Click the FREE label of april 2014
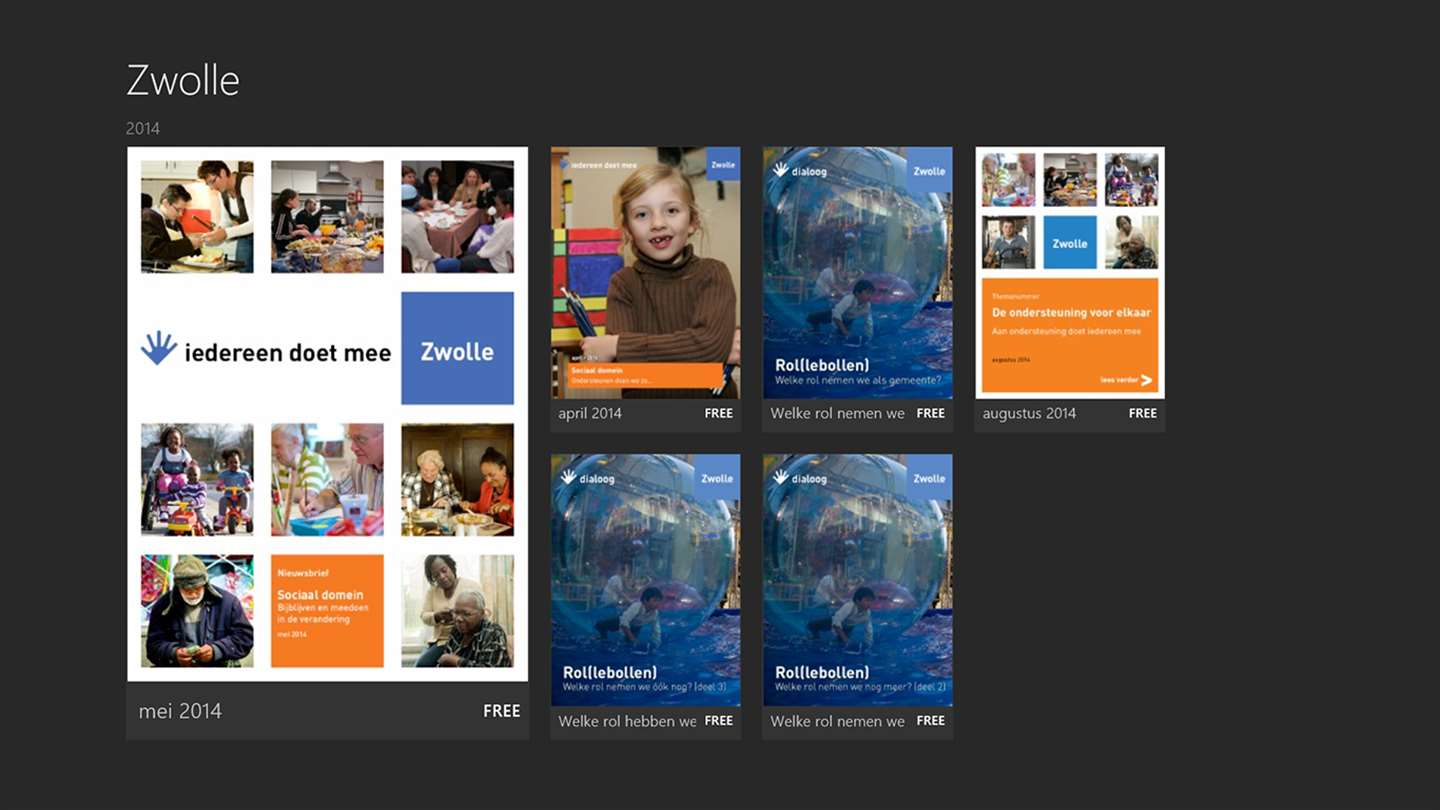This screenshot has width=1440, height=810. click(x=719, y=413)
